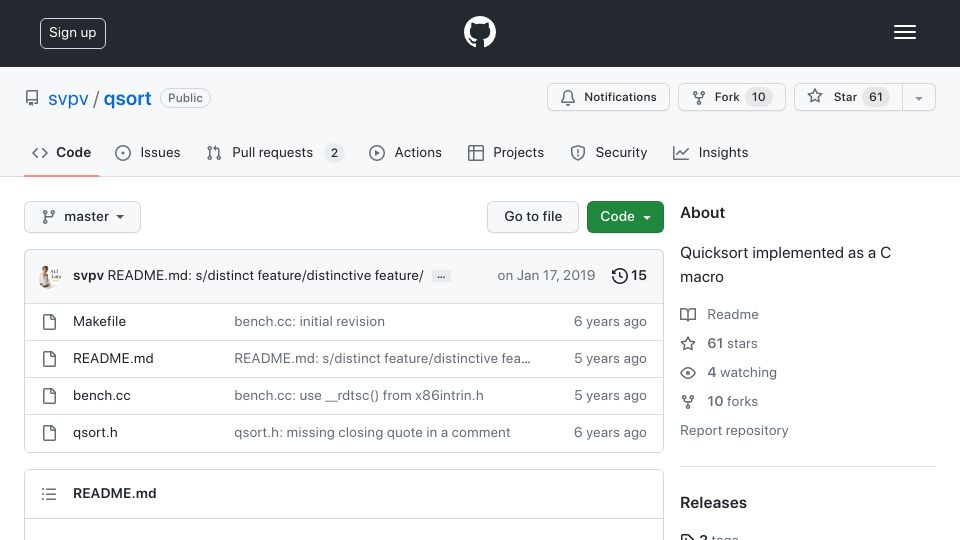Click the Public badge label
Viewport: 960px width, 540px height.
pos(185,98)
